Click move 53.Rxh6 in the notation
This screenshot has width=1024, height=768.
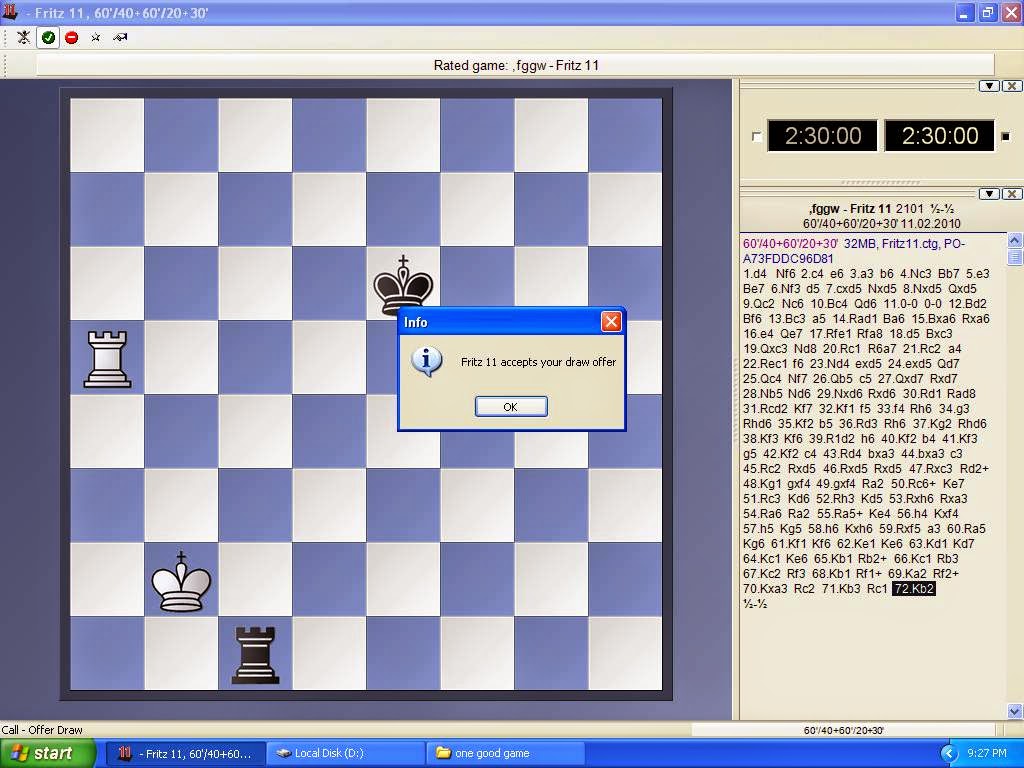[x=912, y=499]
